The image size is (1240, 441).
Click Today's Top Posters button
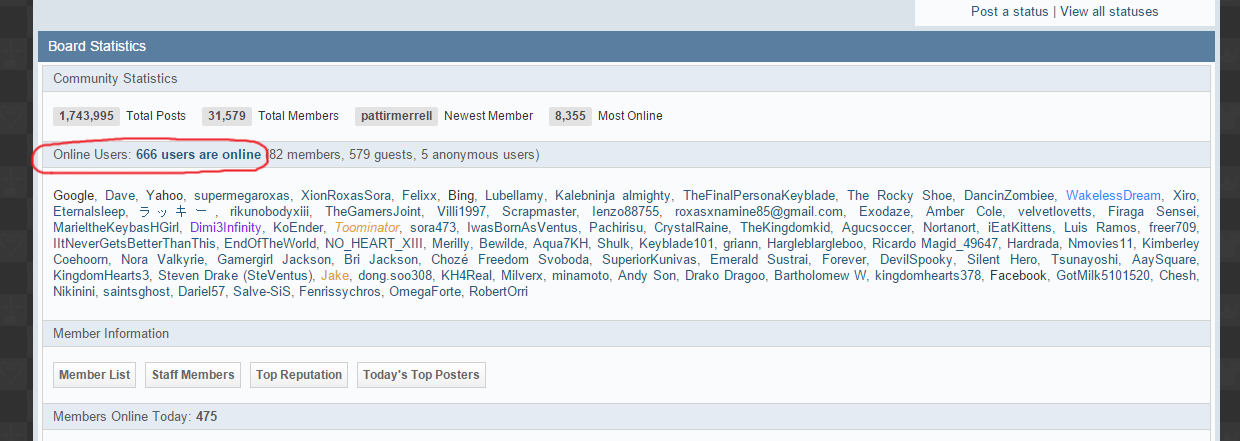[x=421, y=375]
